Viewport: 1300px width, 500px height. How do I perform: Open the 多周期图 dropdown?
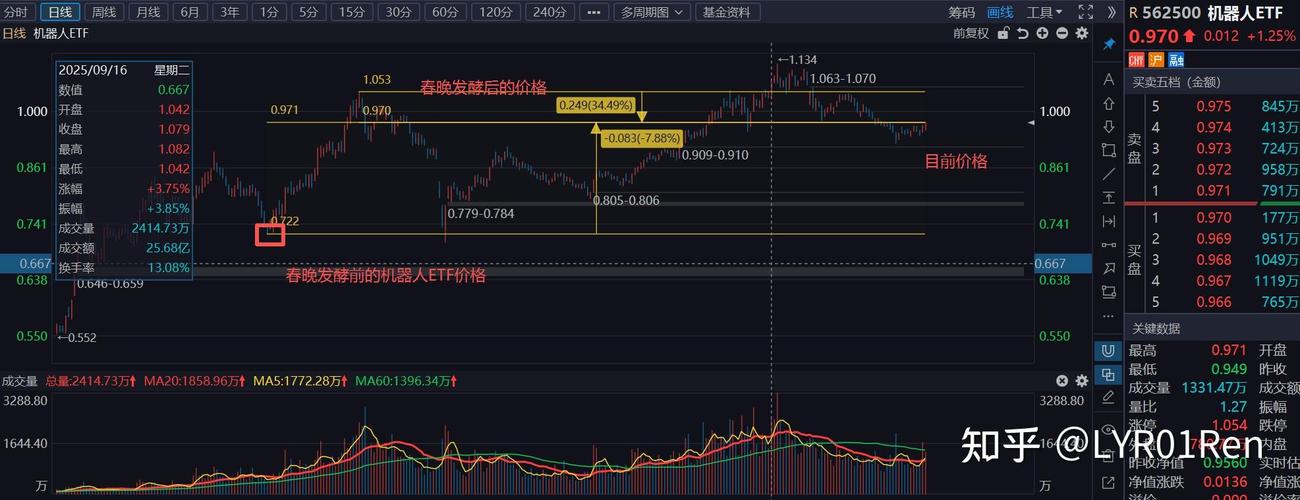[x=652, y=12]
